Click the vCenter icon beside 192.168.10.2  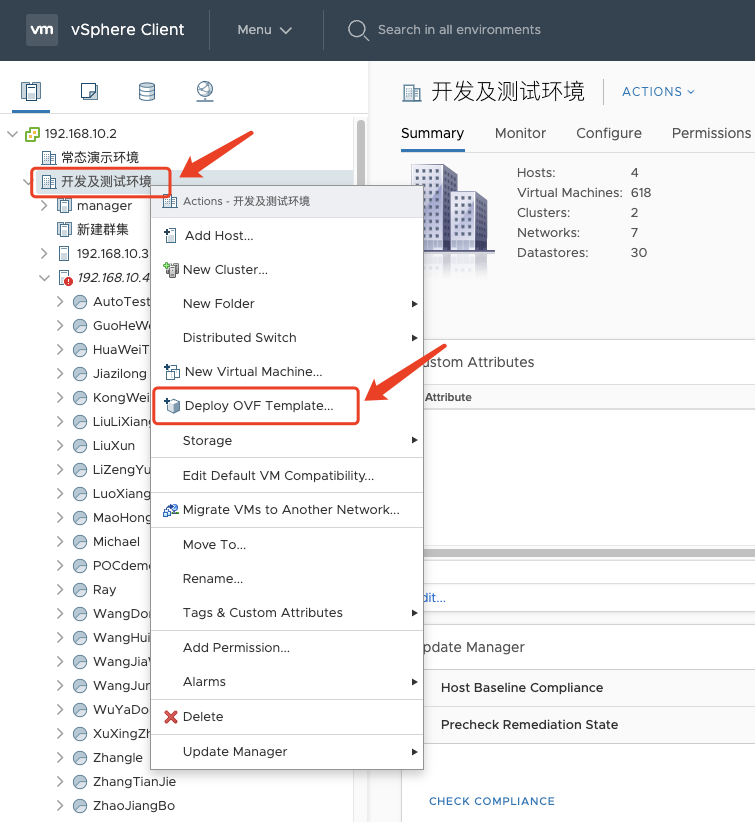[33, 134]
